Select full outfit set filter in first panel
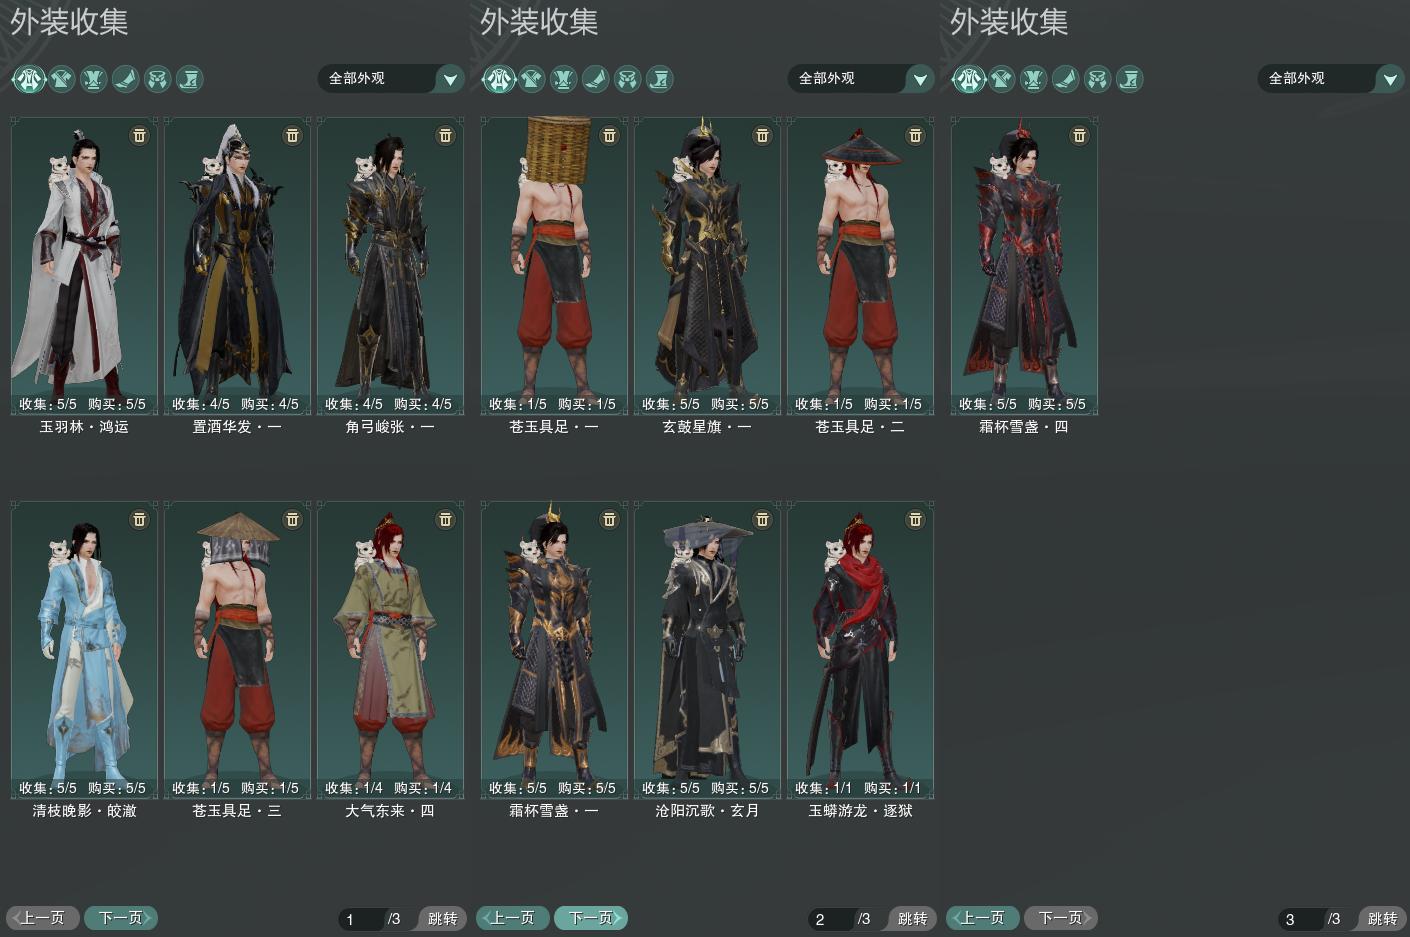This screenshot has height=937, width=1410. tap(29, 79)
